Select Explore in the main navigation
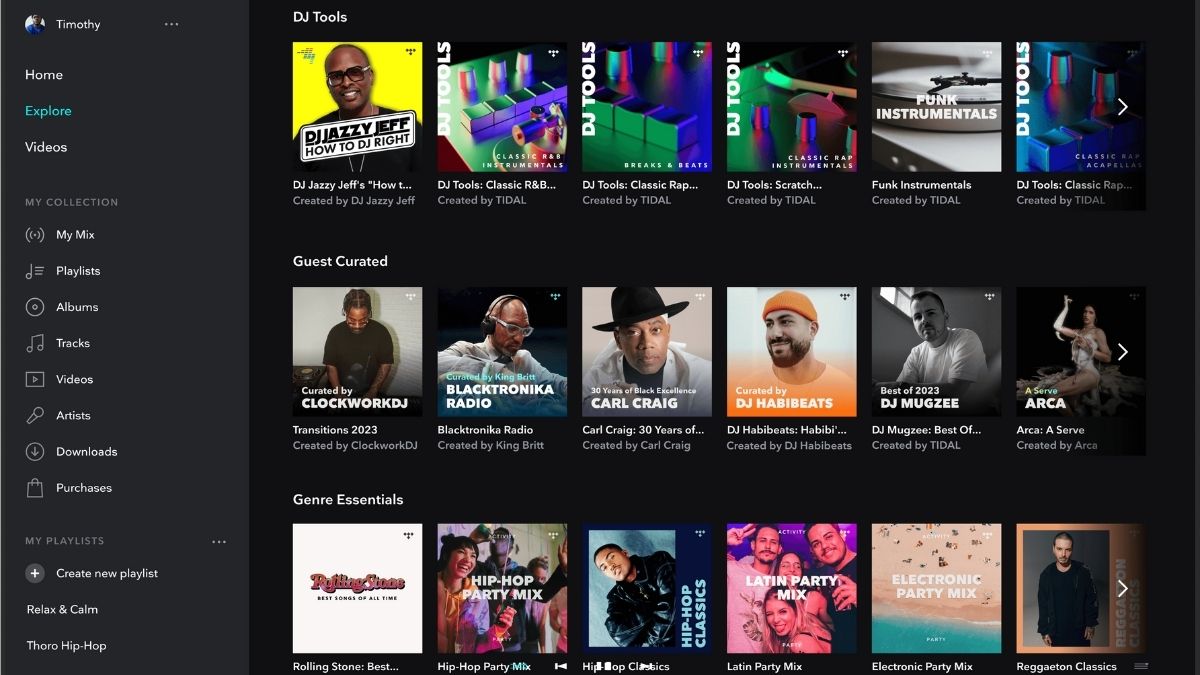 click(x=48, y=111)
